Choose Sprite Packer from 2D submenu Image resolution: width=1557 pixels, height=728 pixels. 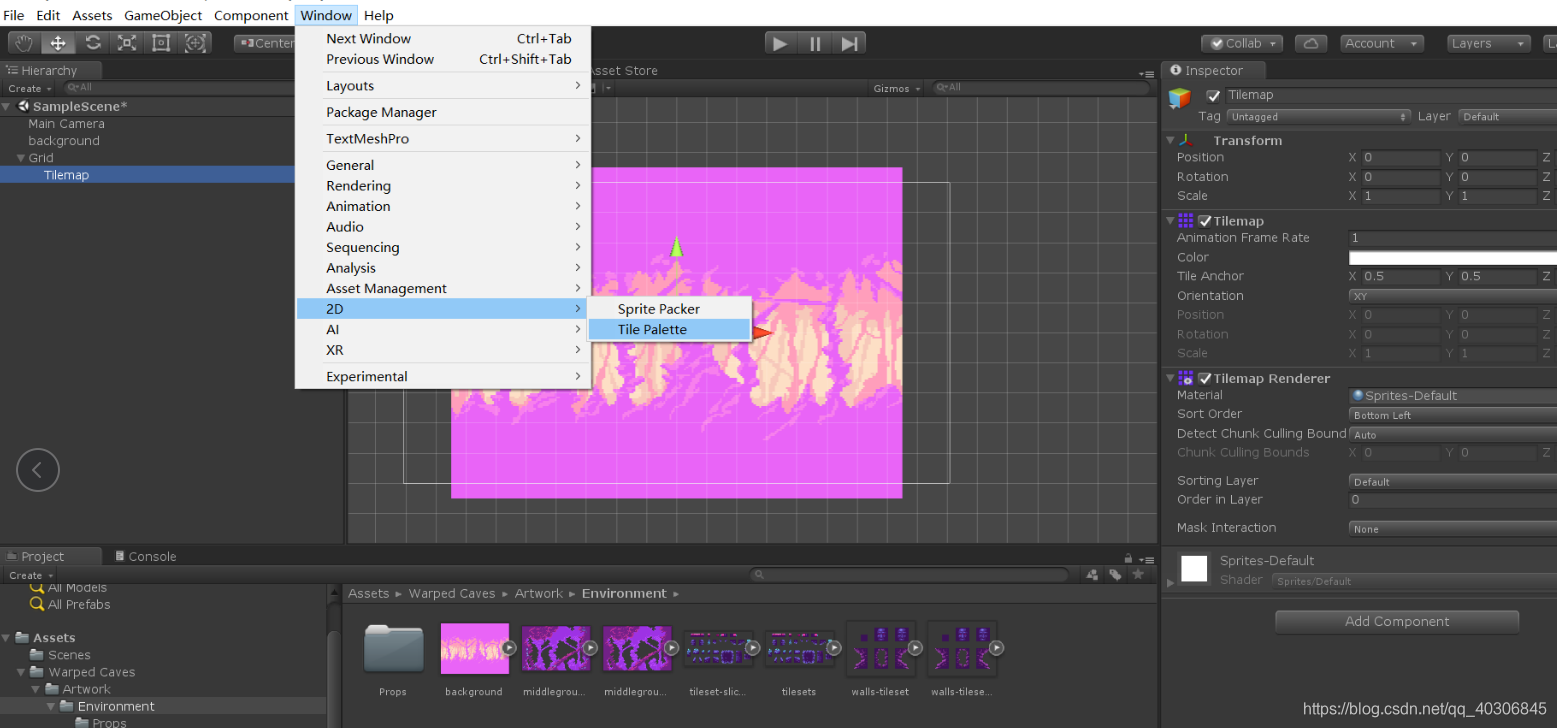(x=669, y=309)
